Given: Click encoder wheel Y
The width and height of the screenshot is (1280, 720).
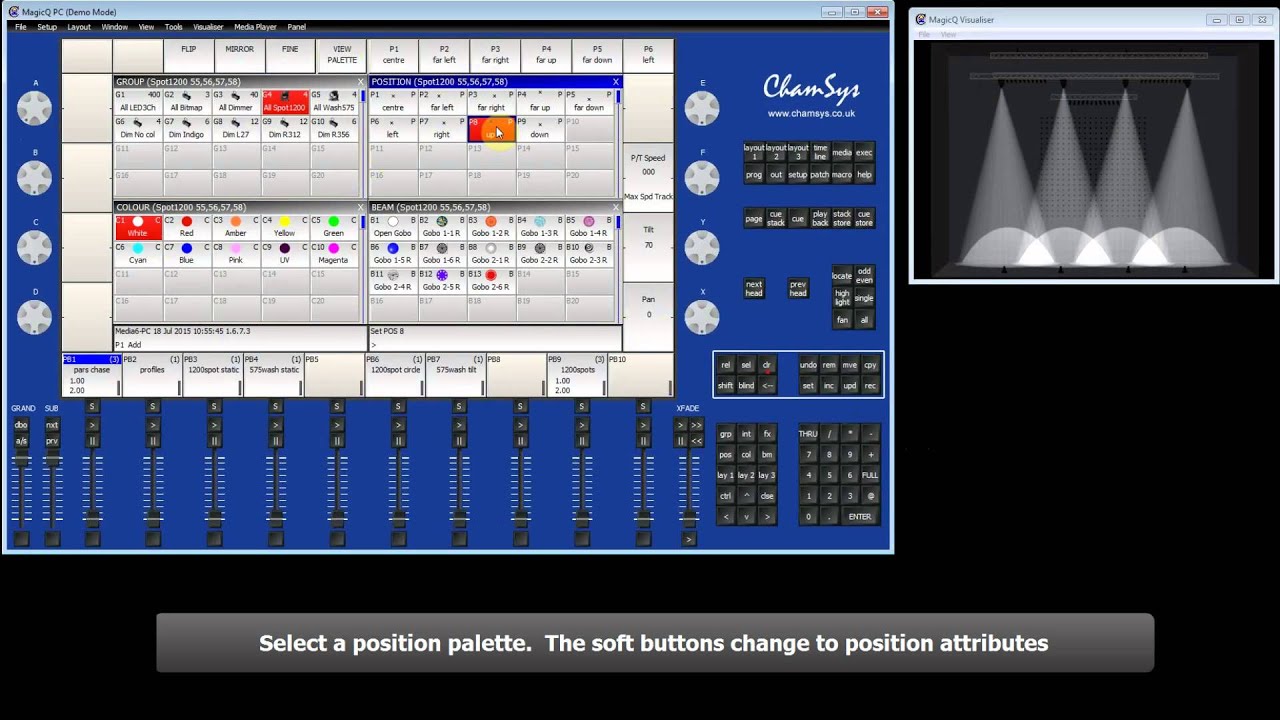Looking at the screenshot, I should 702,247.
